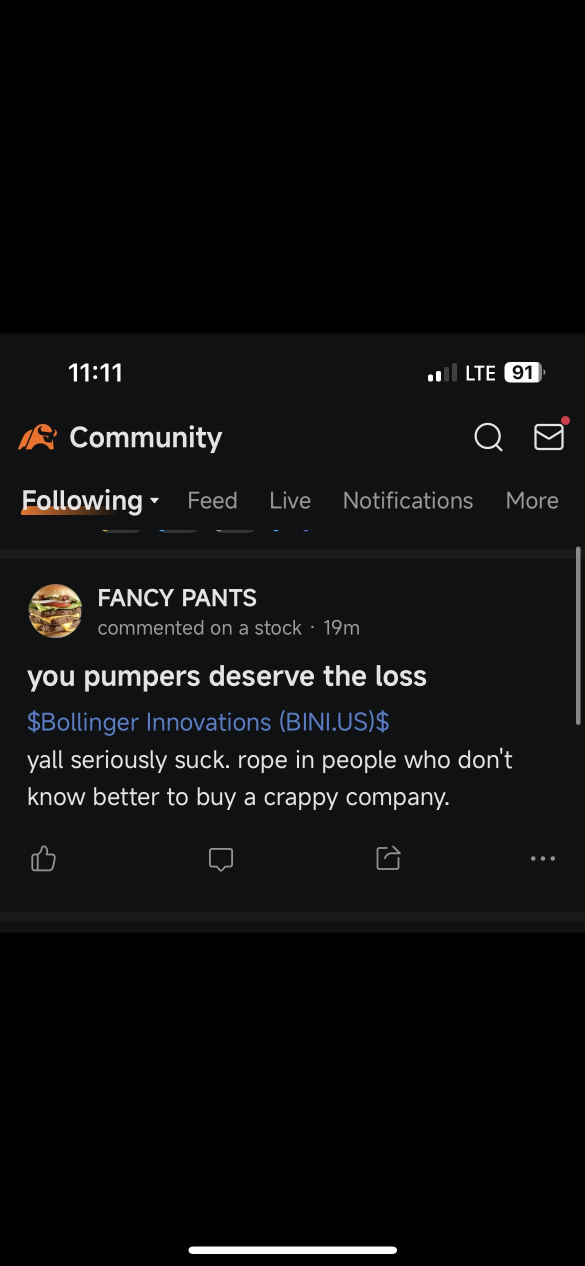585x1266 pixels.
Task: Open the Notifications tab
Action: click(408, 500)
